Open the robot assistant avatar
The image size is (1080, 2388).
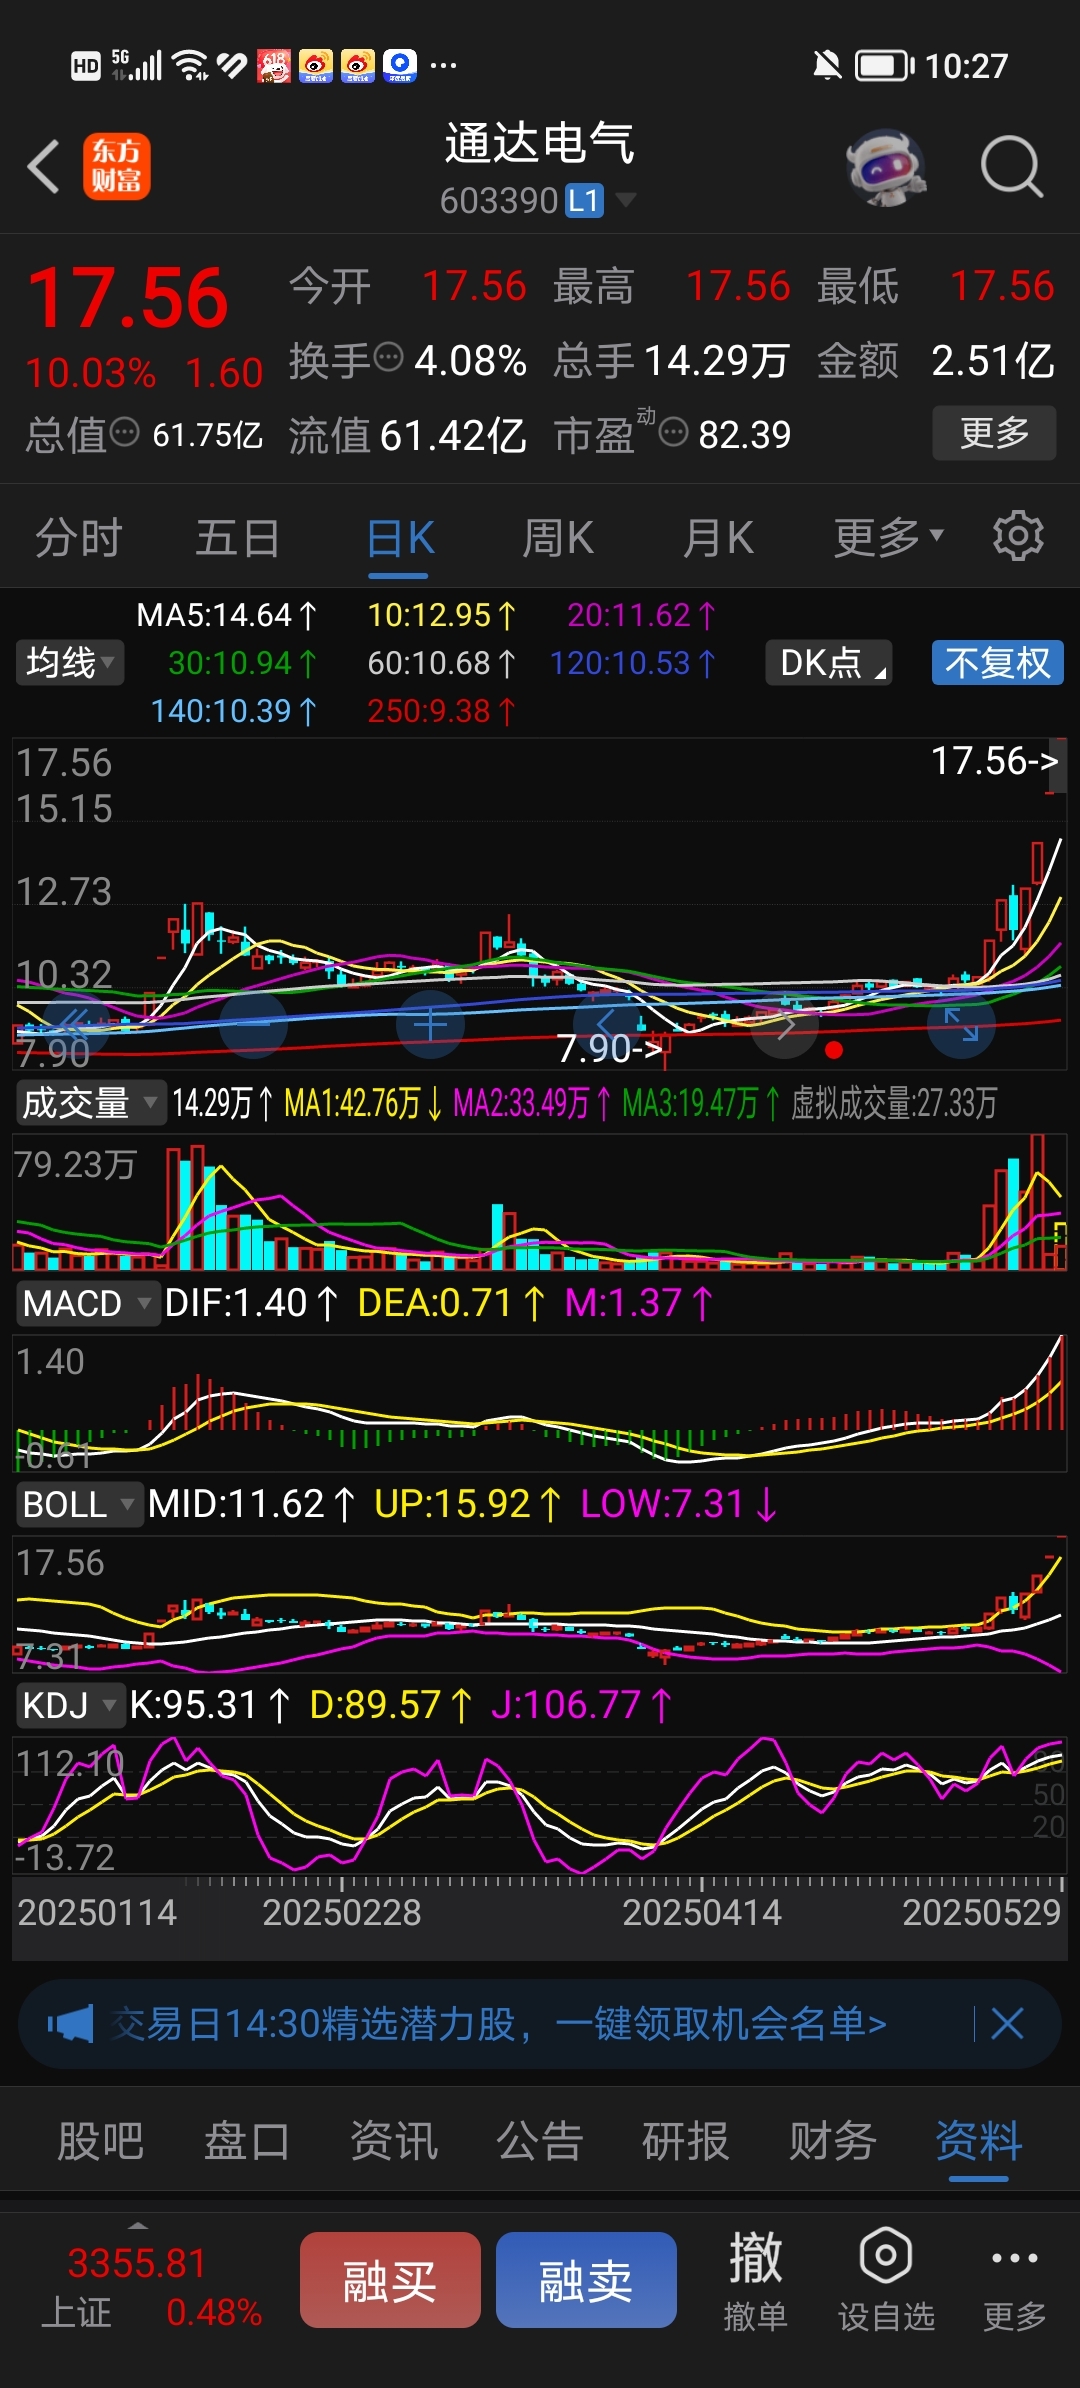pyautogui.click(x=885, y=167)
